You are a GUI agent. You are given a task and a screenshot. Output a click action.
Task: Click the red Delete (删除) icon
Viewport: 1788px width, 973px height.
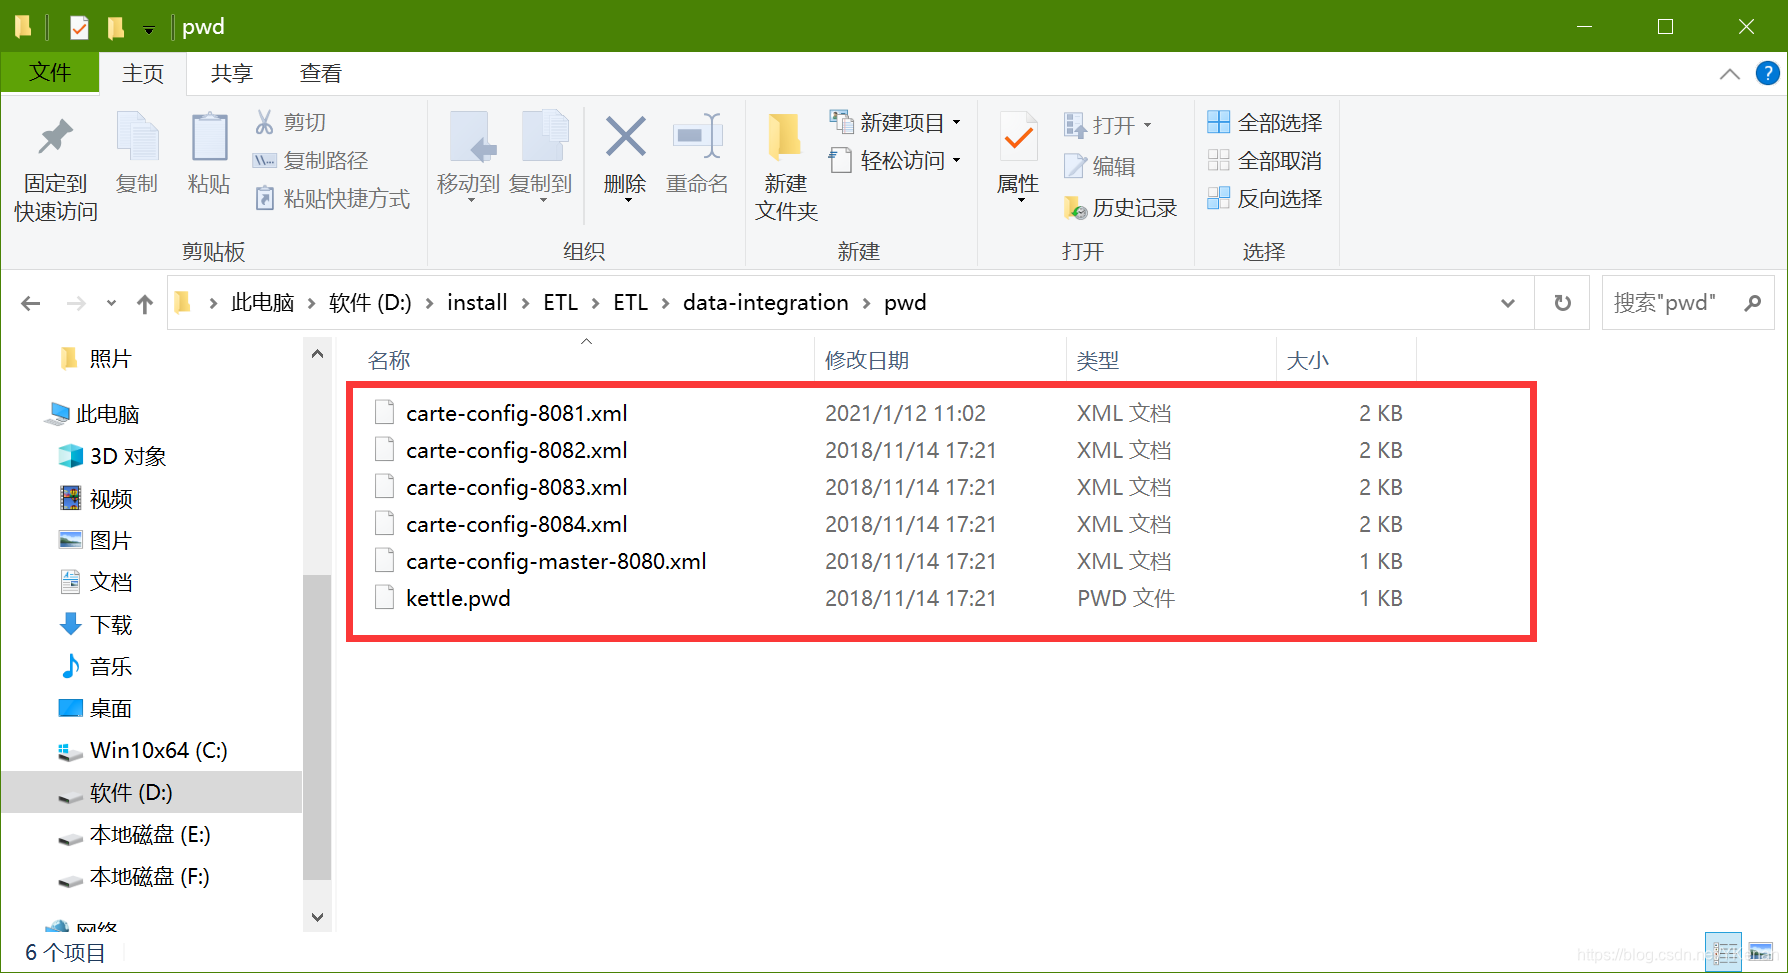pyautogui.click(x=625, y=137)
